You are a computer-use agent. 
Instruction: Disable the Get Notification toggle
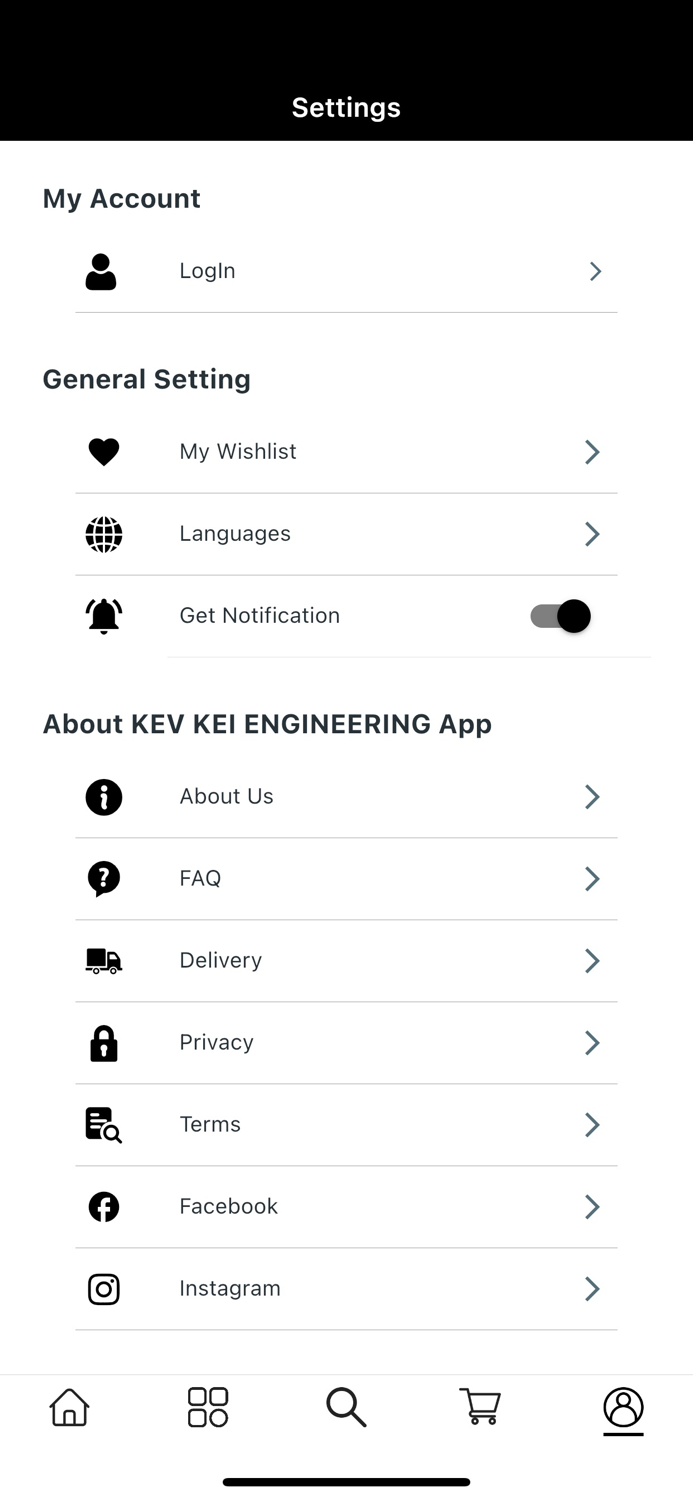[x=558, y=616]
